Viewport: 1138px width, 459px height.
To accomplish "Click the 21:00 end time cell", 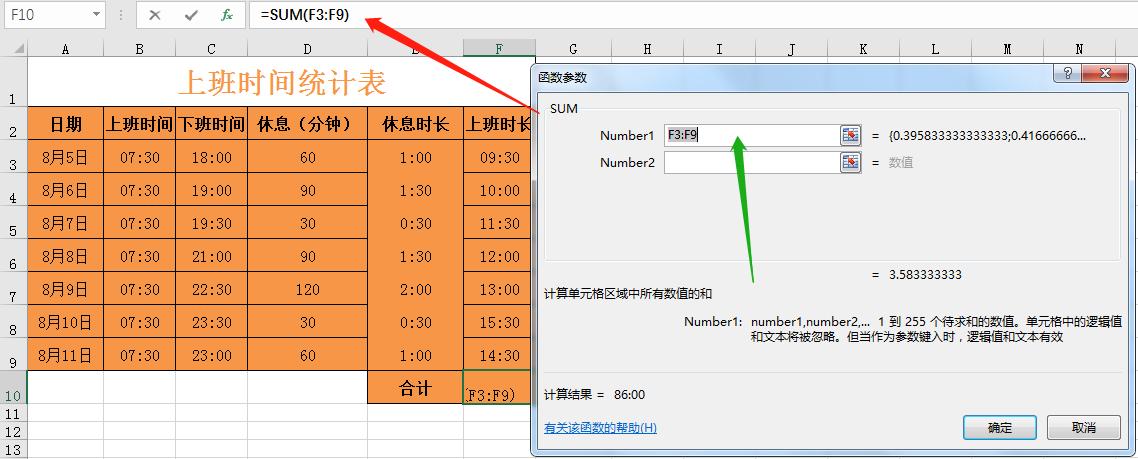I will [x=211, y=256].
